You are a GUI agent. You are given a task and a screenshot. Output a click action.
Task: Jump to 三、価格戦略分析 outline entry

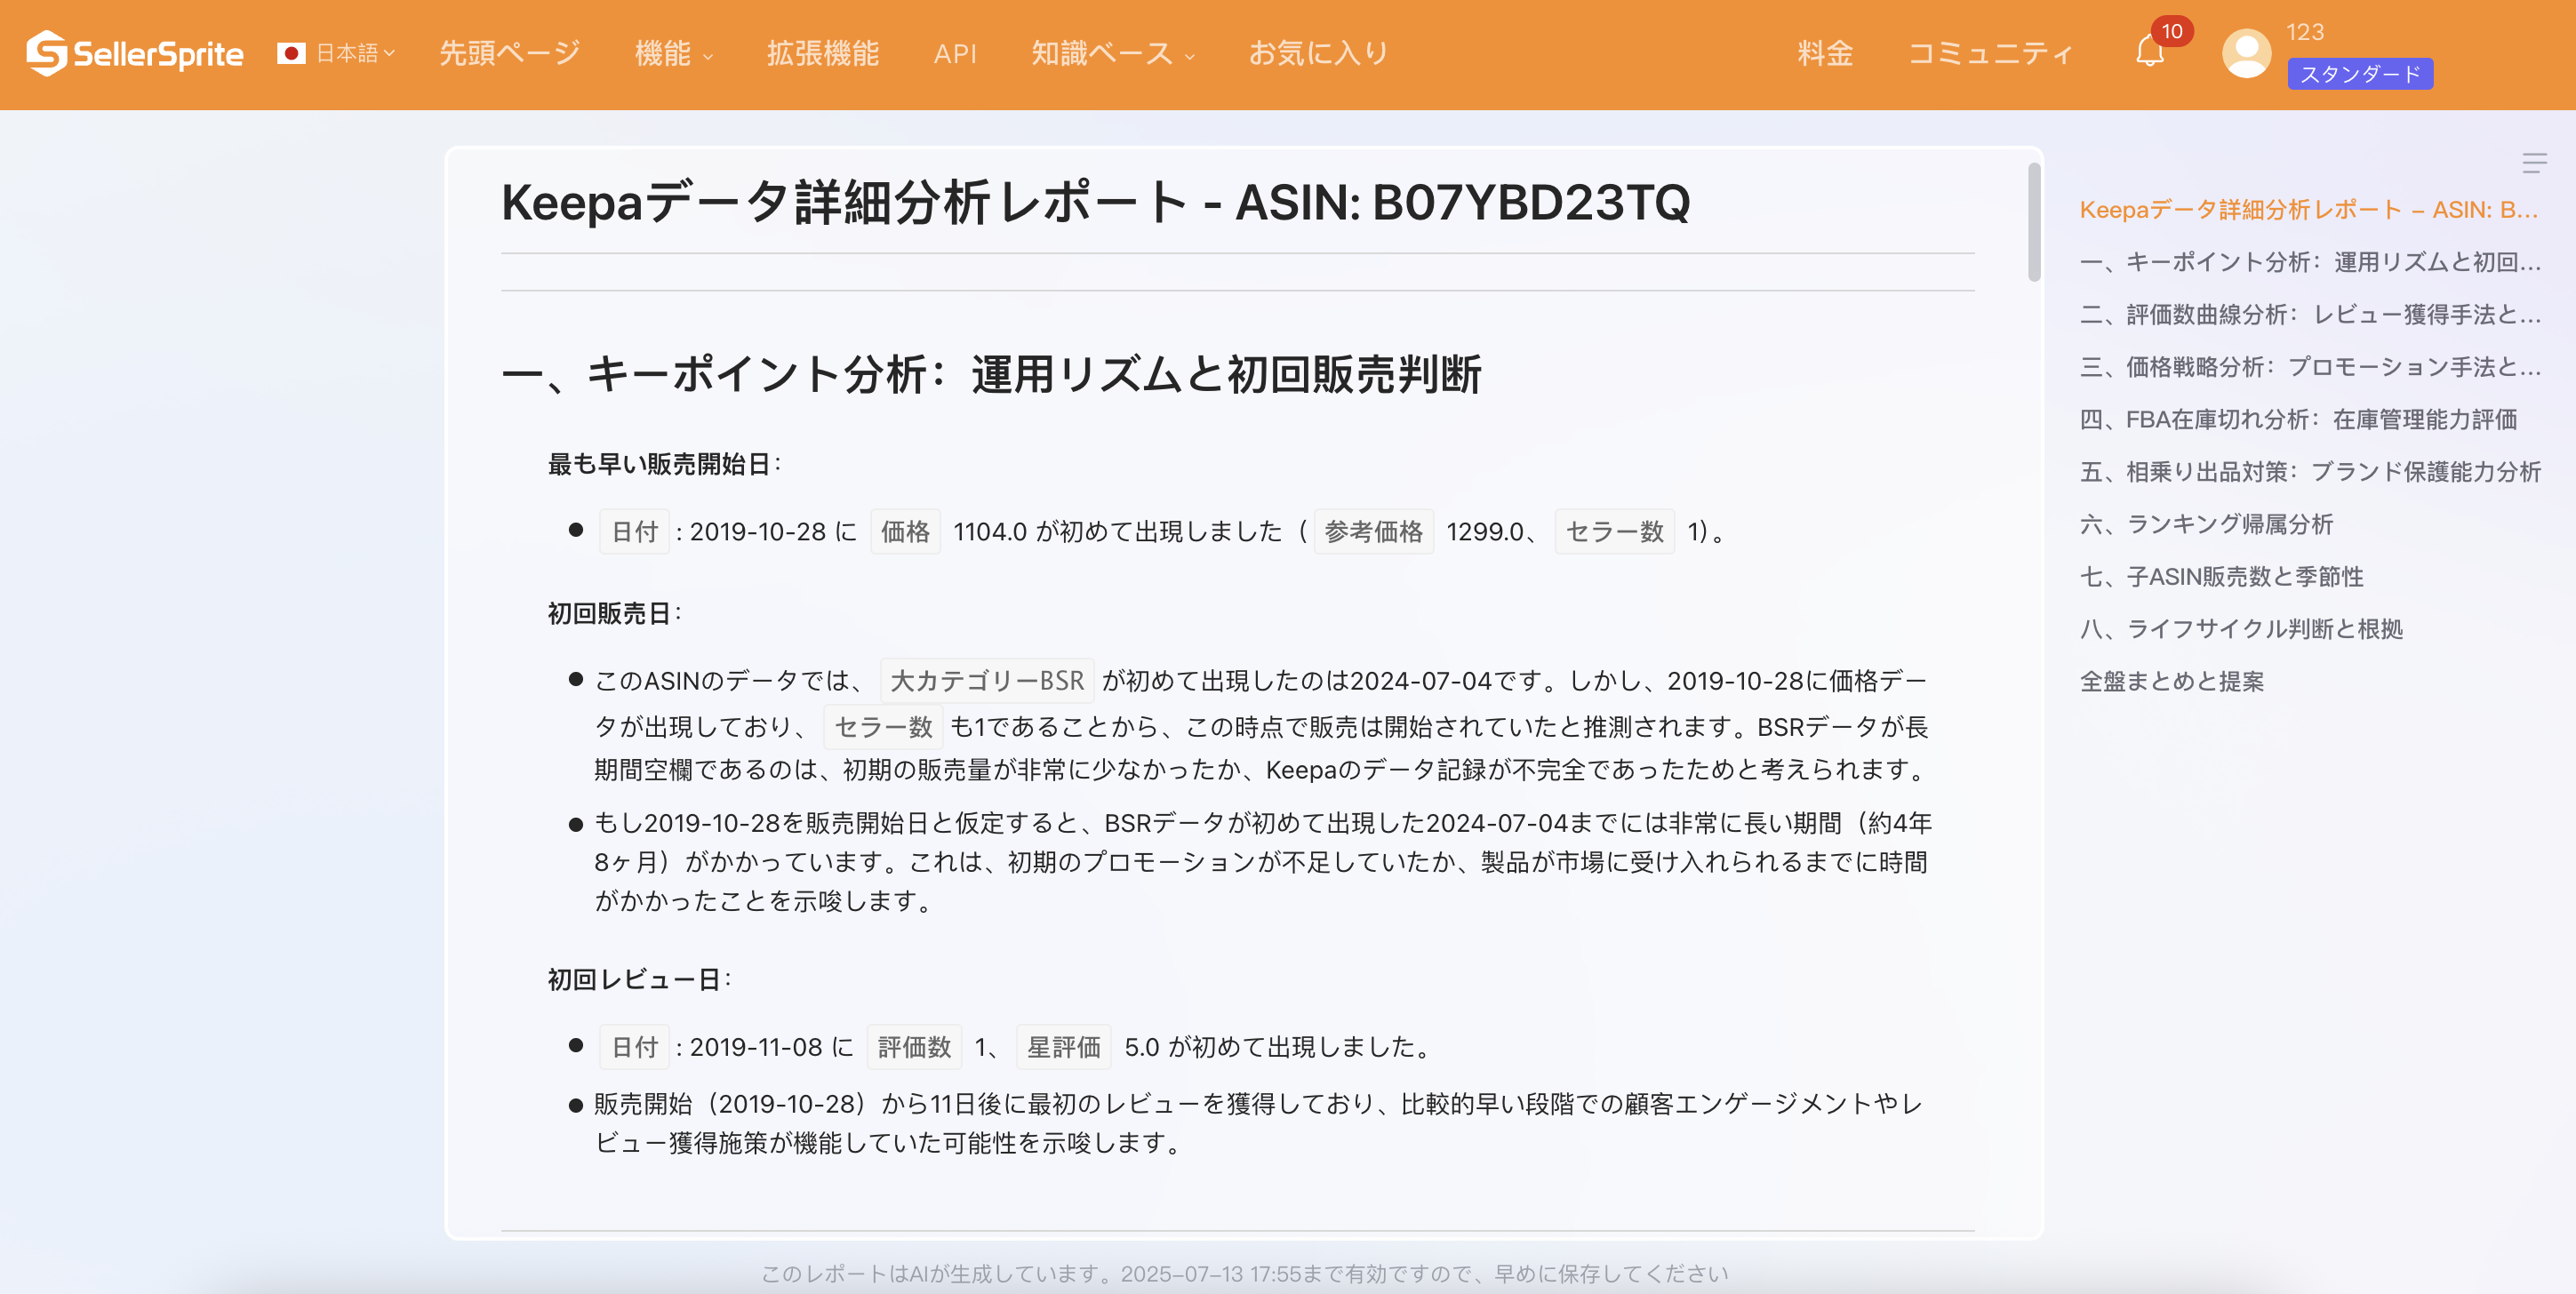point(2310,367)
